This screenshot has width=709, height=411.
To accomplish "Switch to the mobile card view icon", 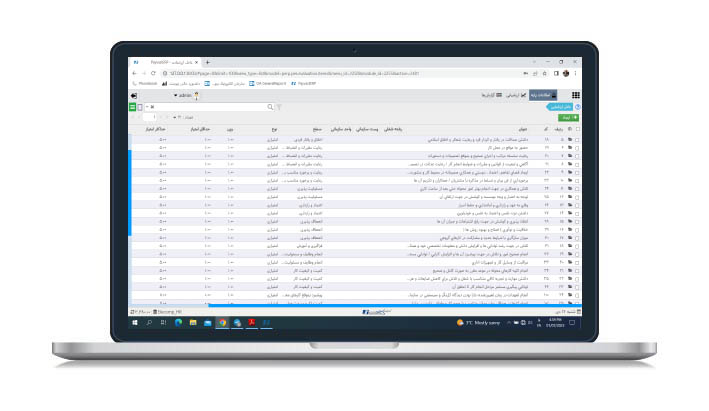I will click(140, 107).
